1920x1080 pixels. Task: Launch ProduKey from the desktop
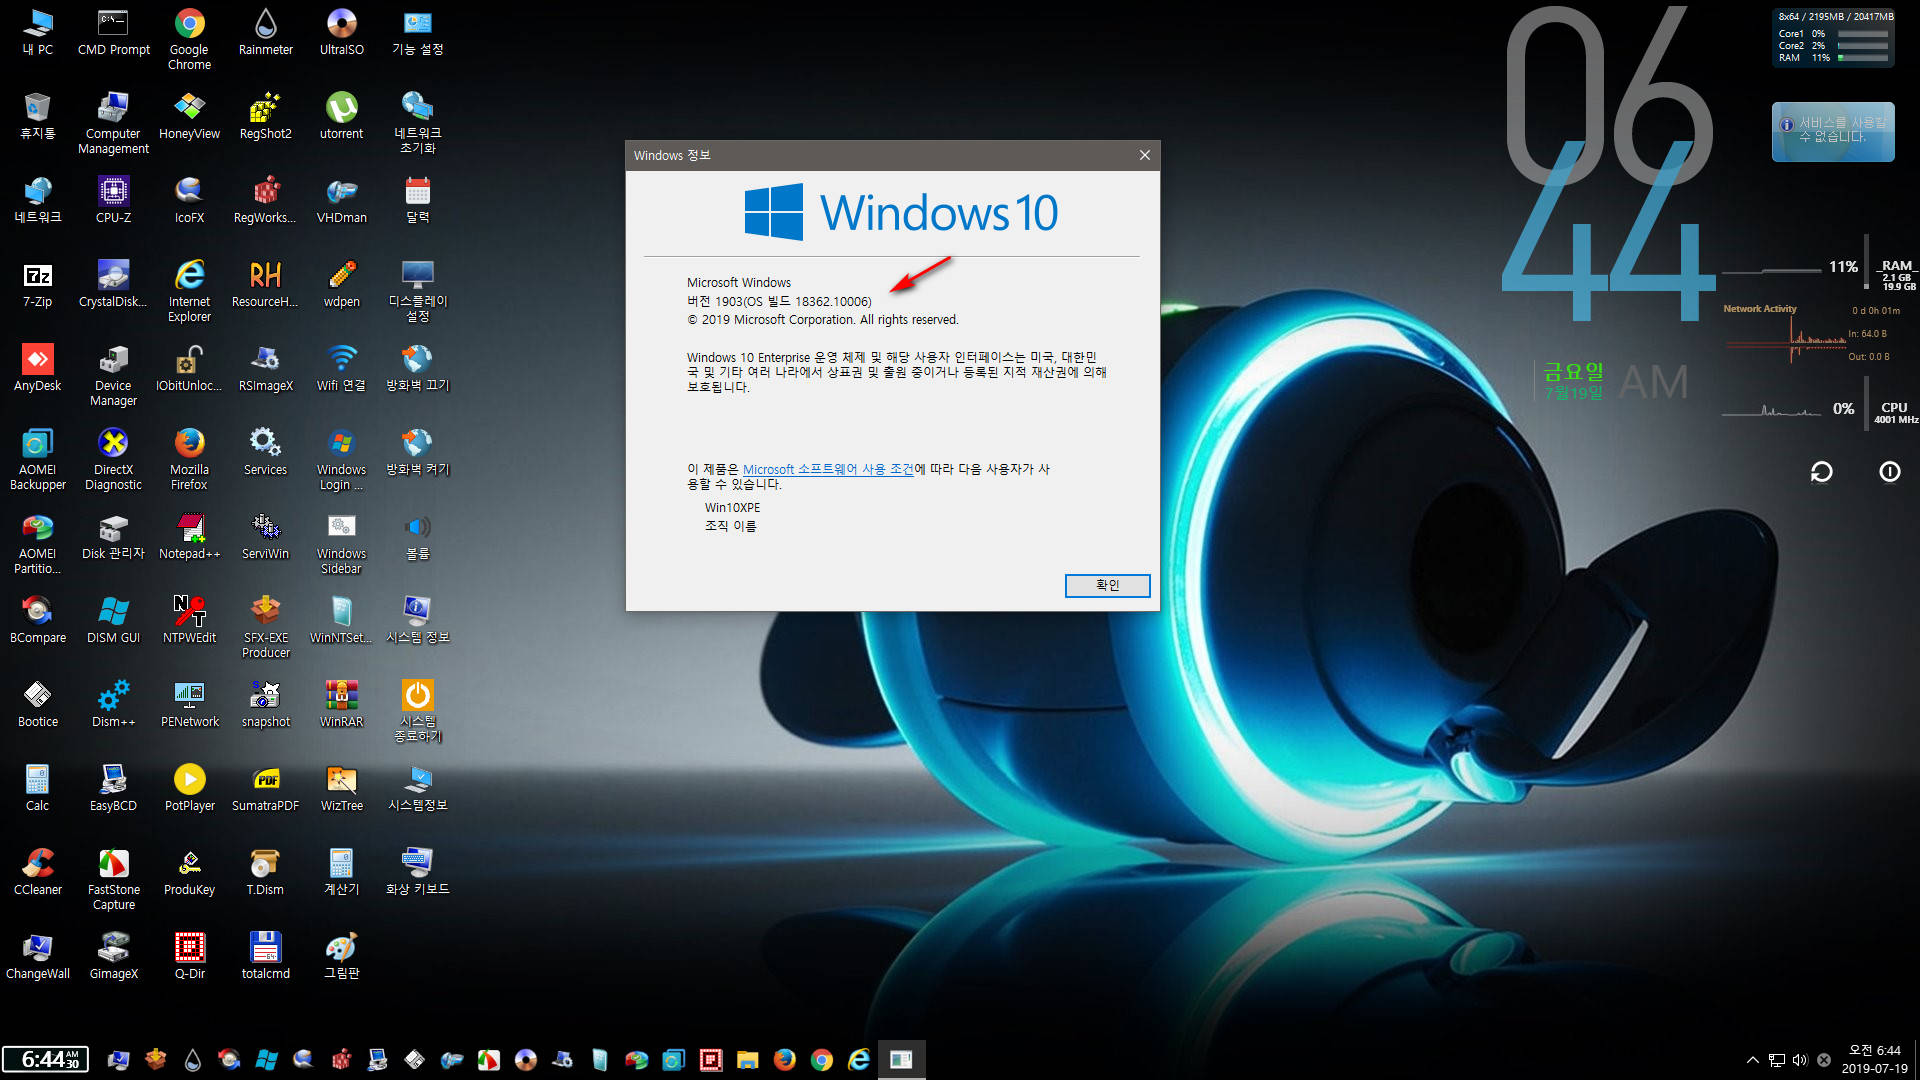[189, 872]
